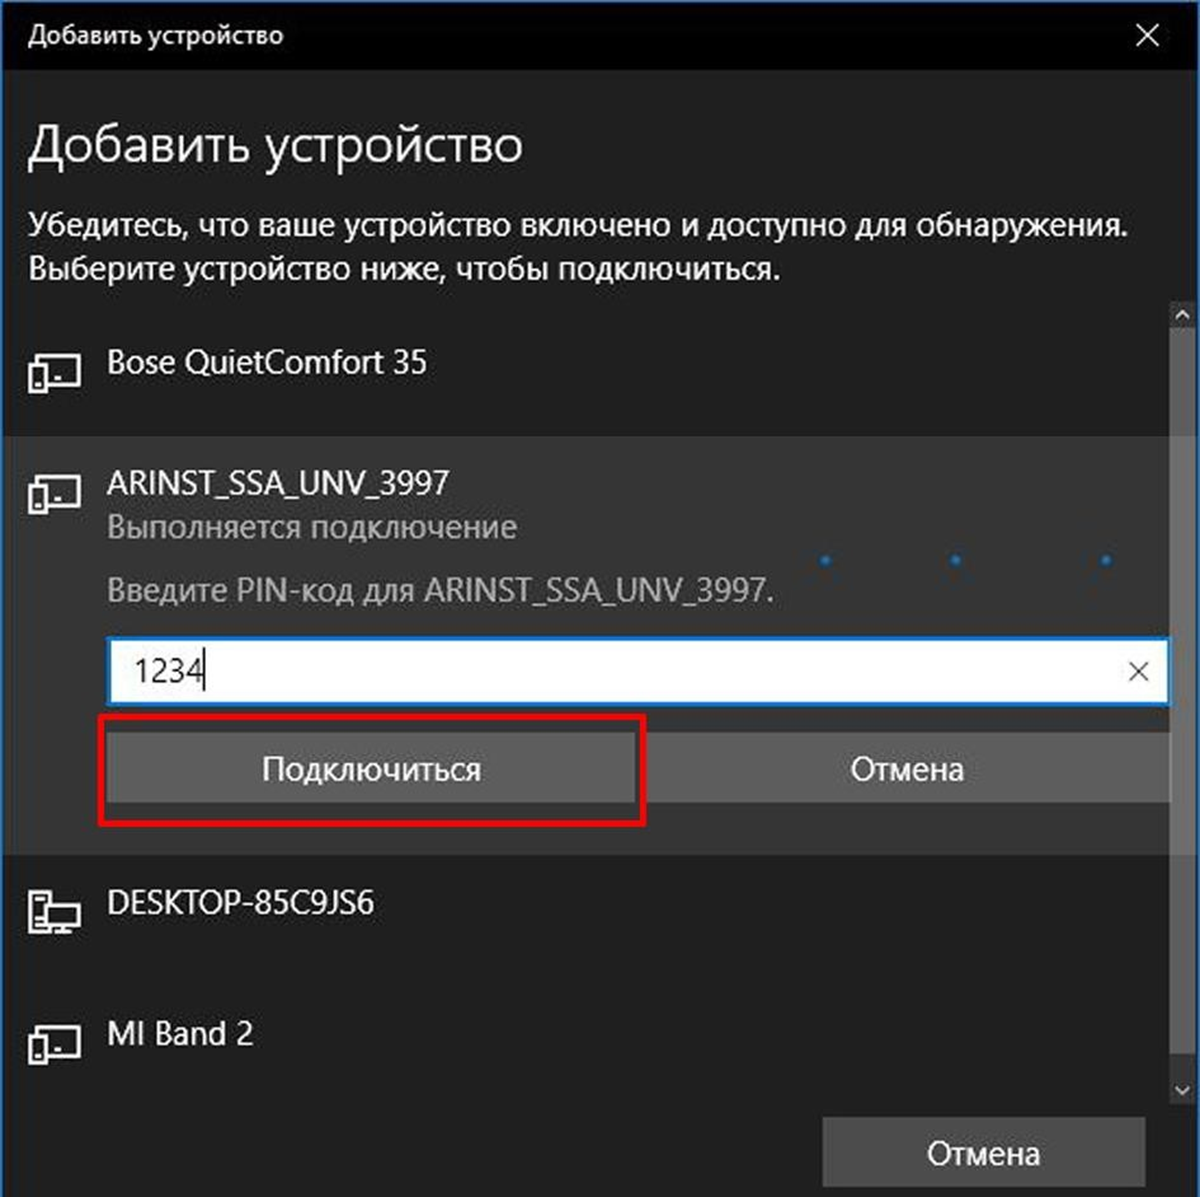The height and width of the screenshot is (1197, 1200).
Task: Select the ARINST_SSA_UNV_3997 device name
Action: pyautogui.click(x=278, y=483)
